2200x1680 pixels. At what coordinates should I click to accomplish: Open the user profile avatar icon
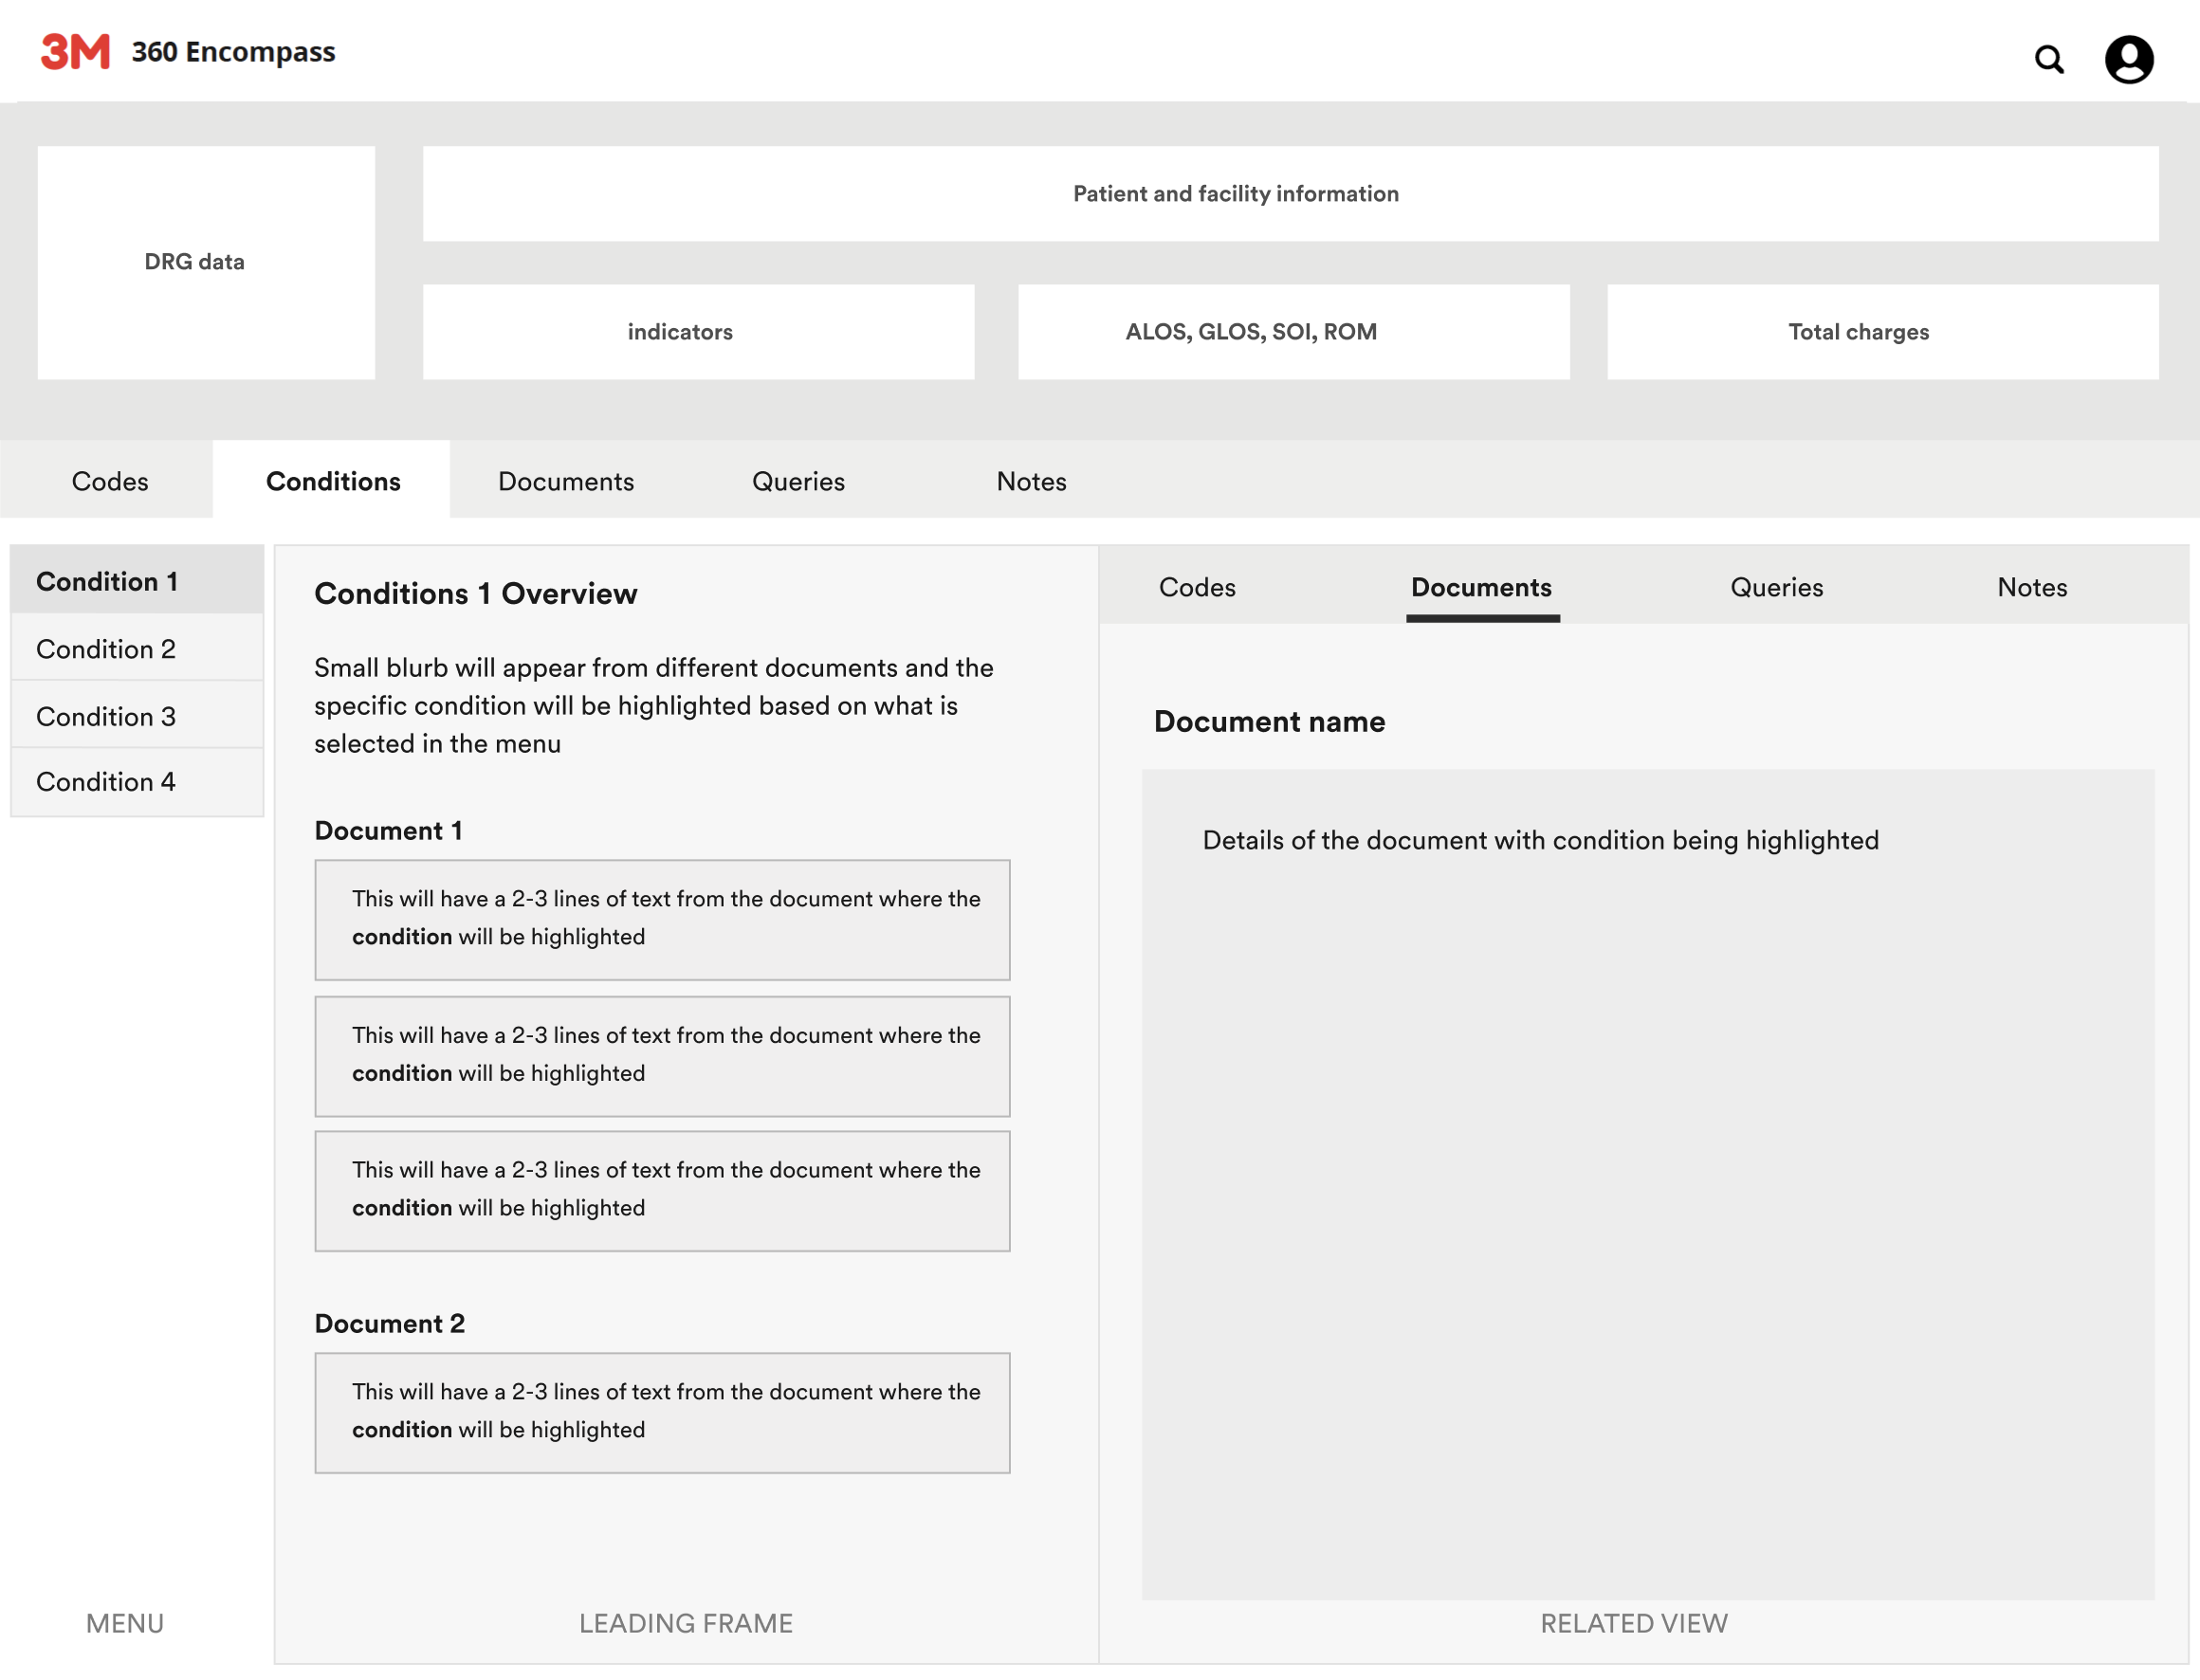coord(2128,60)
